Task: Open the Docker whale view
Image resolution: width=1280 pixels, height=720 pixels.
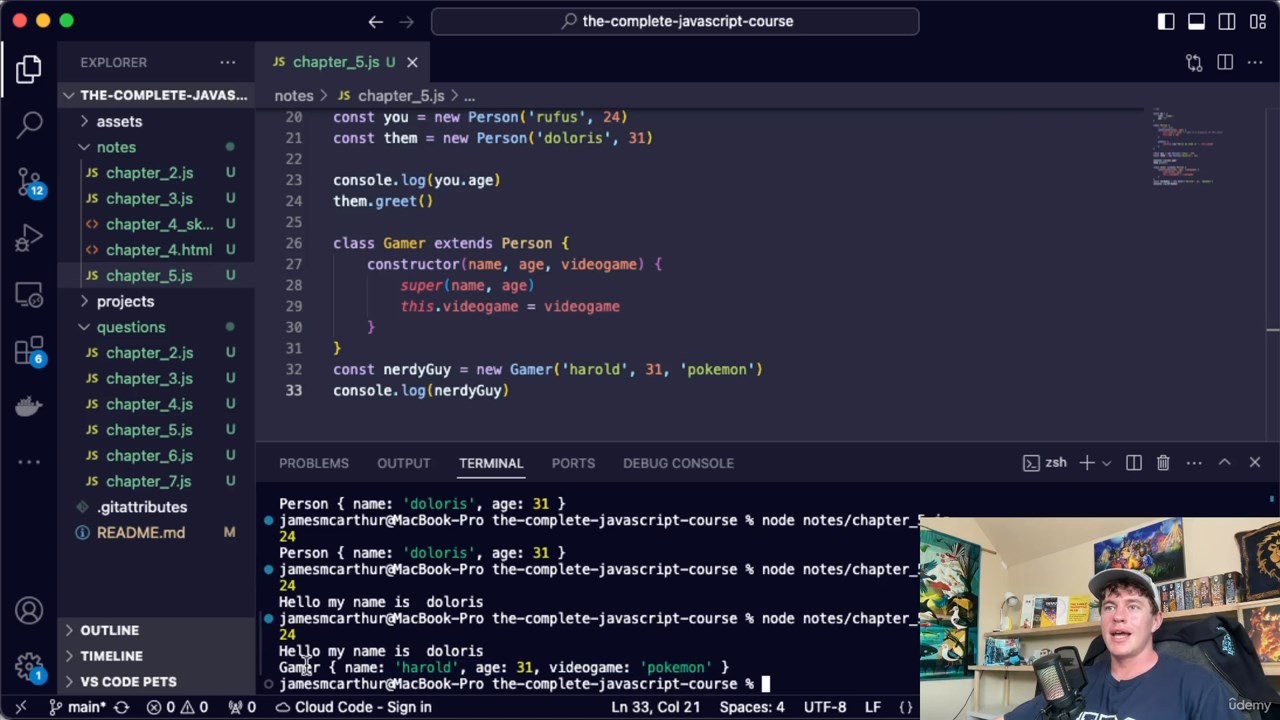Action: [29, 407]
